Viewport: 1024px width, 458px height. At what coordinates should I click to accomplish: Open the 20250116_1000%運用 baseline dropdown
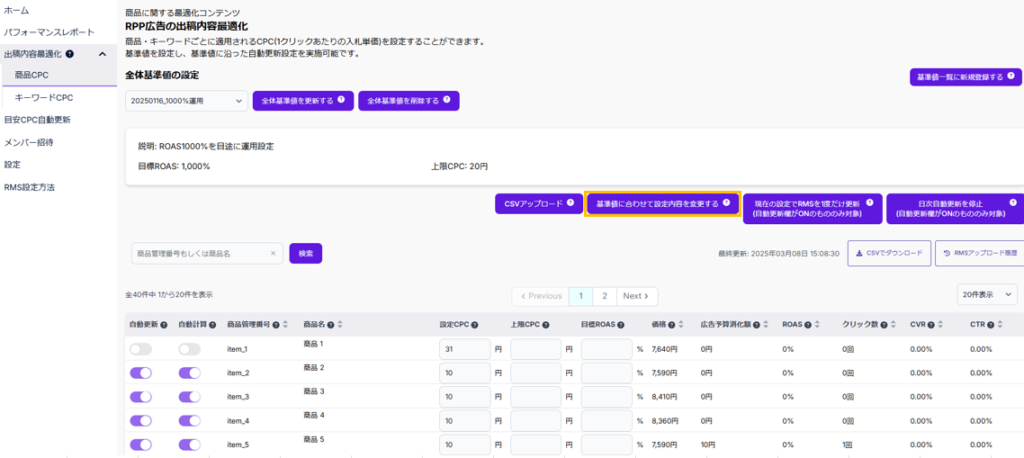[x=186, y=101]
